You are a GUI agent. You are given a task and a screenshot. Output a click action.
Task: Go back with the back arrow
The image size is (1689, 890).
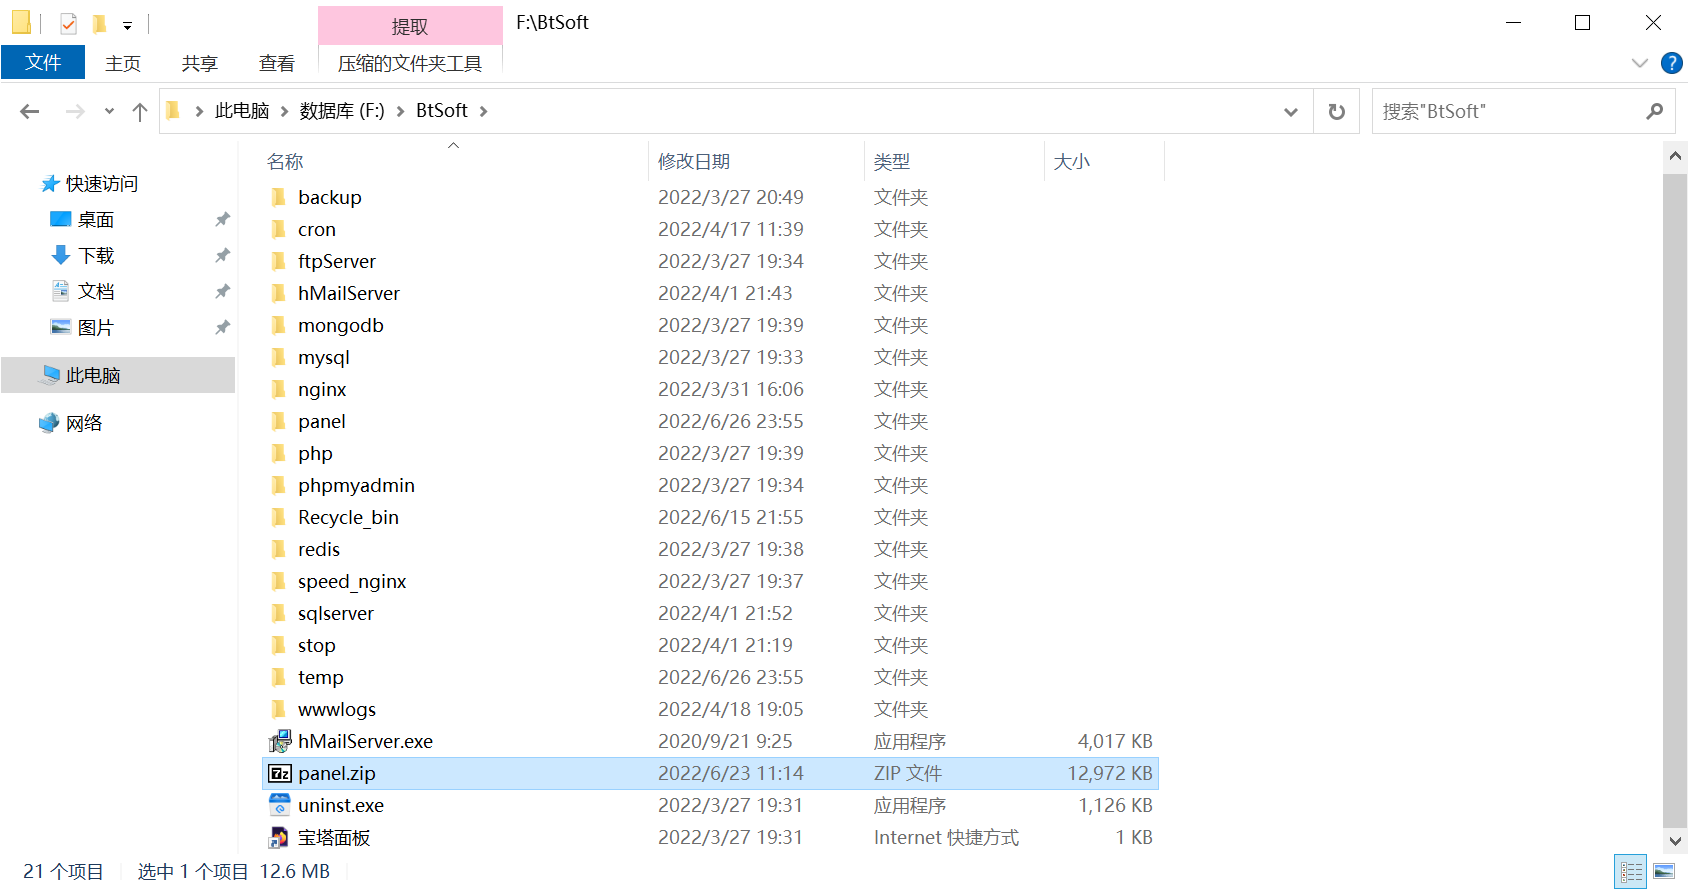[x=30, y=111]
